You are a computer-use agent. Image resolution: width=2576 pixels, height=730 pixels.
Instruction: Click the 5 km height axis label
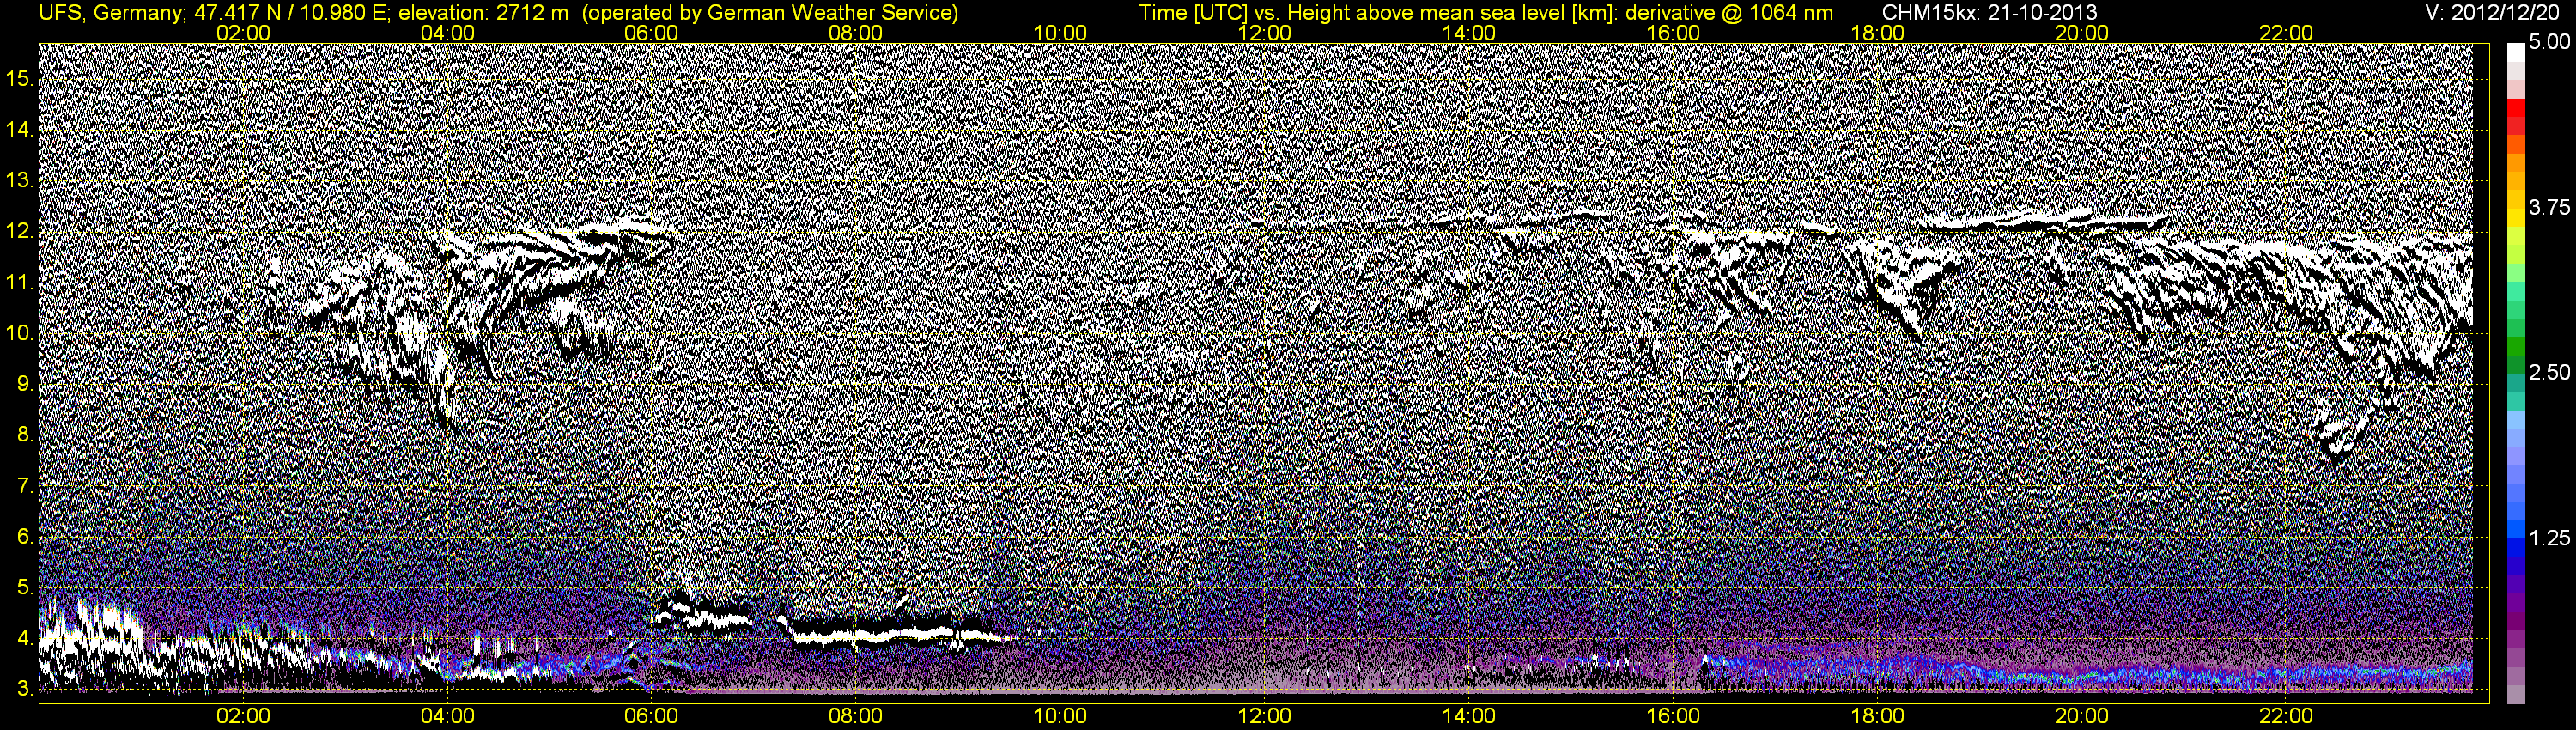[25, 588]
